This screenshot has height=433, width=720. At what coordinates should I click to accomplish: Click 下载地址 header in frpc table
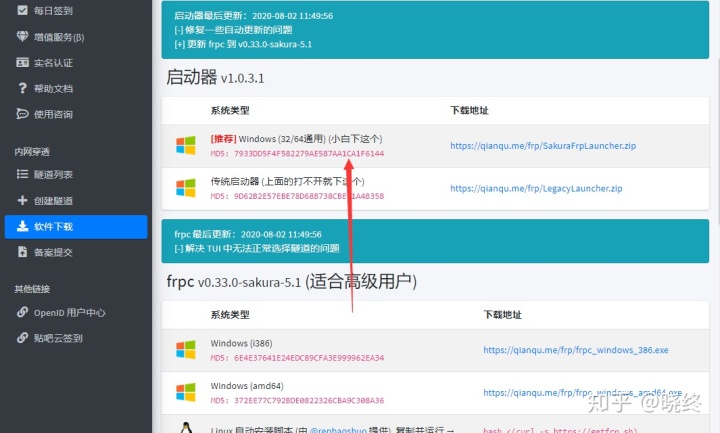click(502, 315)
